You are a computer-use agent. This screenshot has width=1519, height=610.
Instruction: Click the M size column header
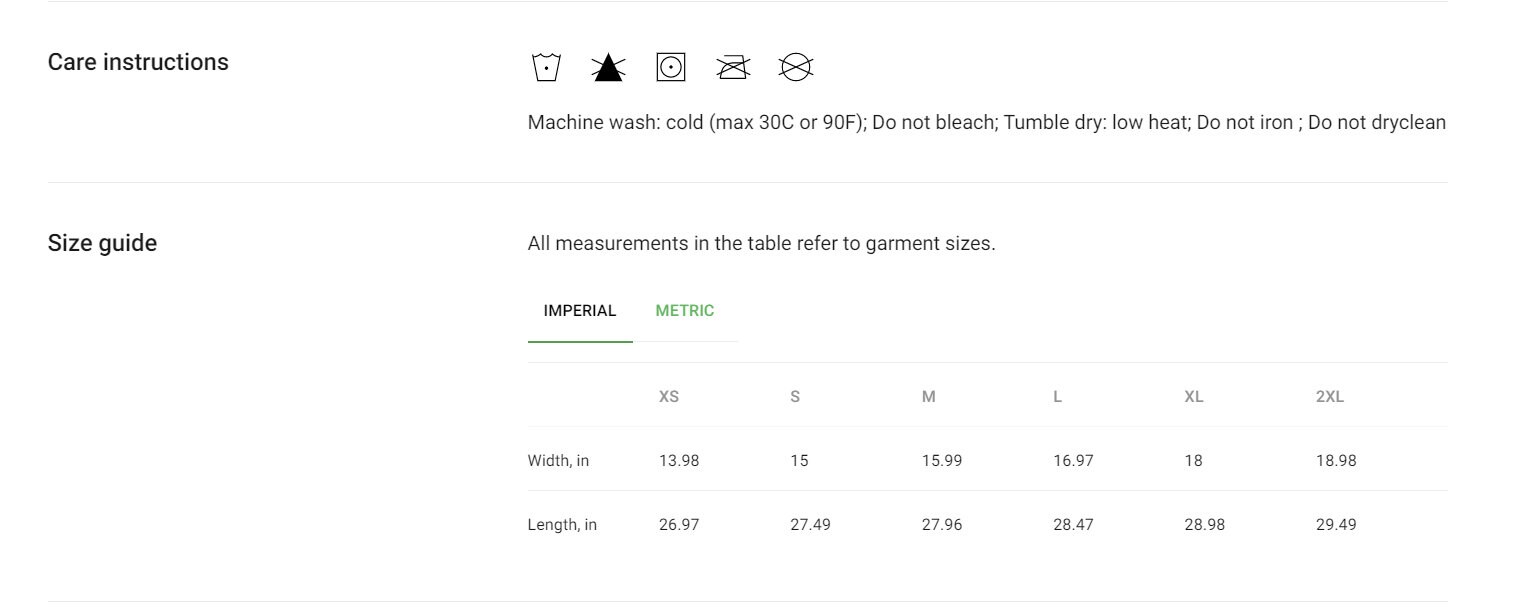coord(929,397)
